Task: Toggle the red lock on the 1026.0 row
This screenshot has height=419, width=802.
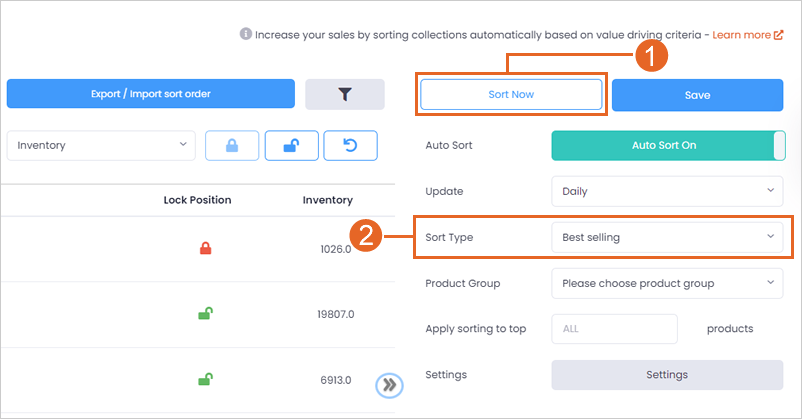Action: click(x=206, y=249)
